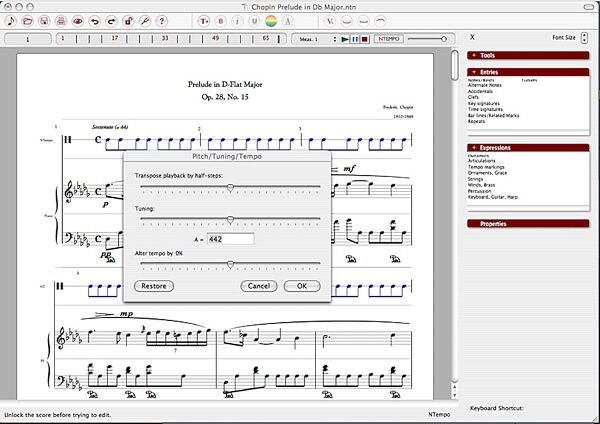Click the music note new score icon

11,21
